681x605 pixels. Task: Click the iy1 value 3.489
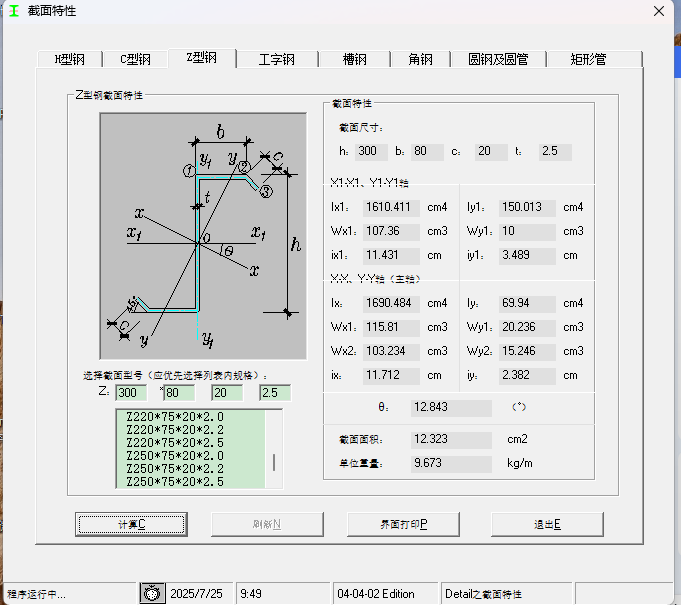click(x=527, y=255)
